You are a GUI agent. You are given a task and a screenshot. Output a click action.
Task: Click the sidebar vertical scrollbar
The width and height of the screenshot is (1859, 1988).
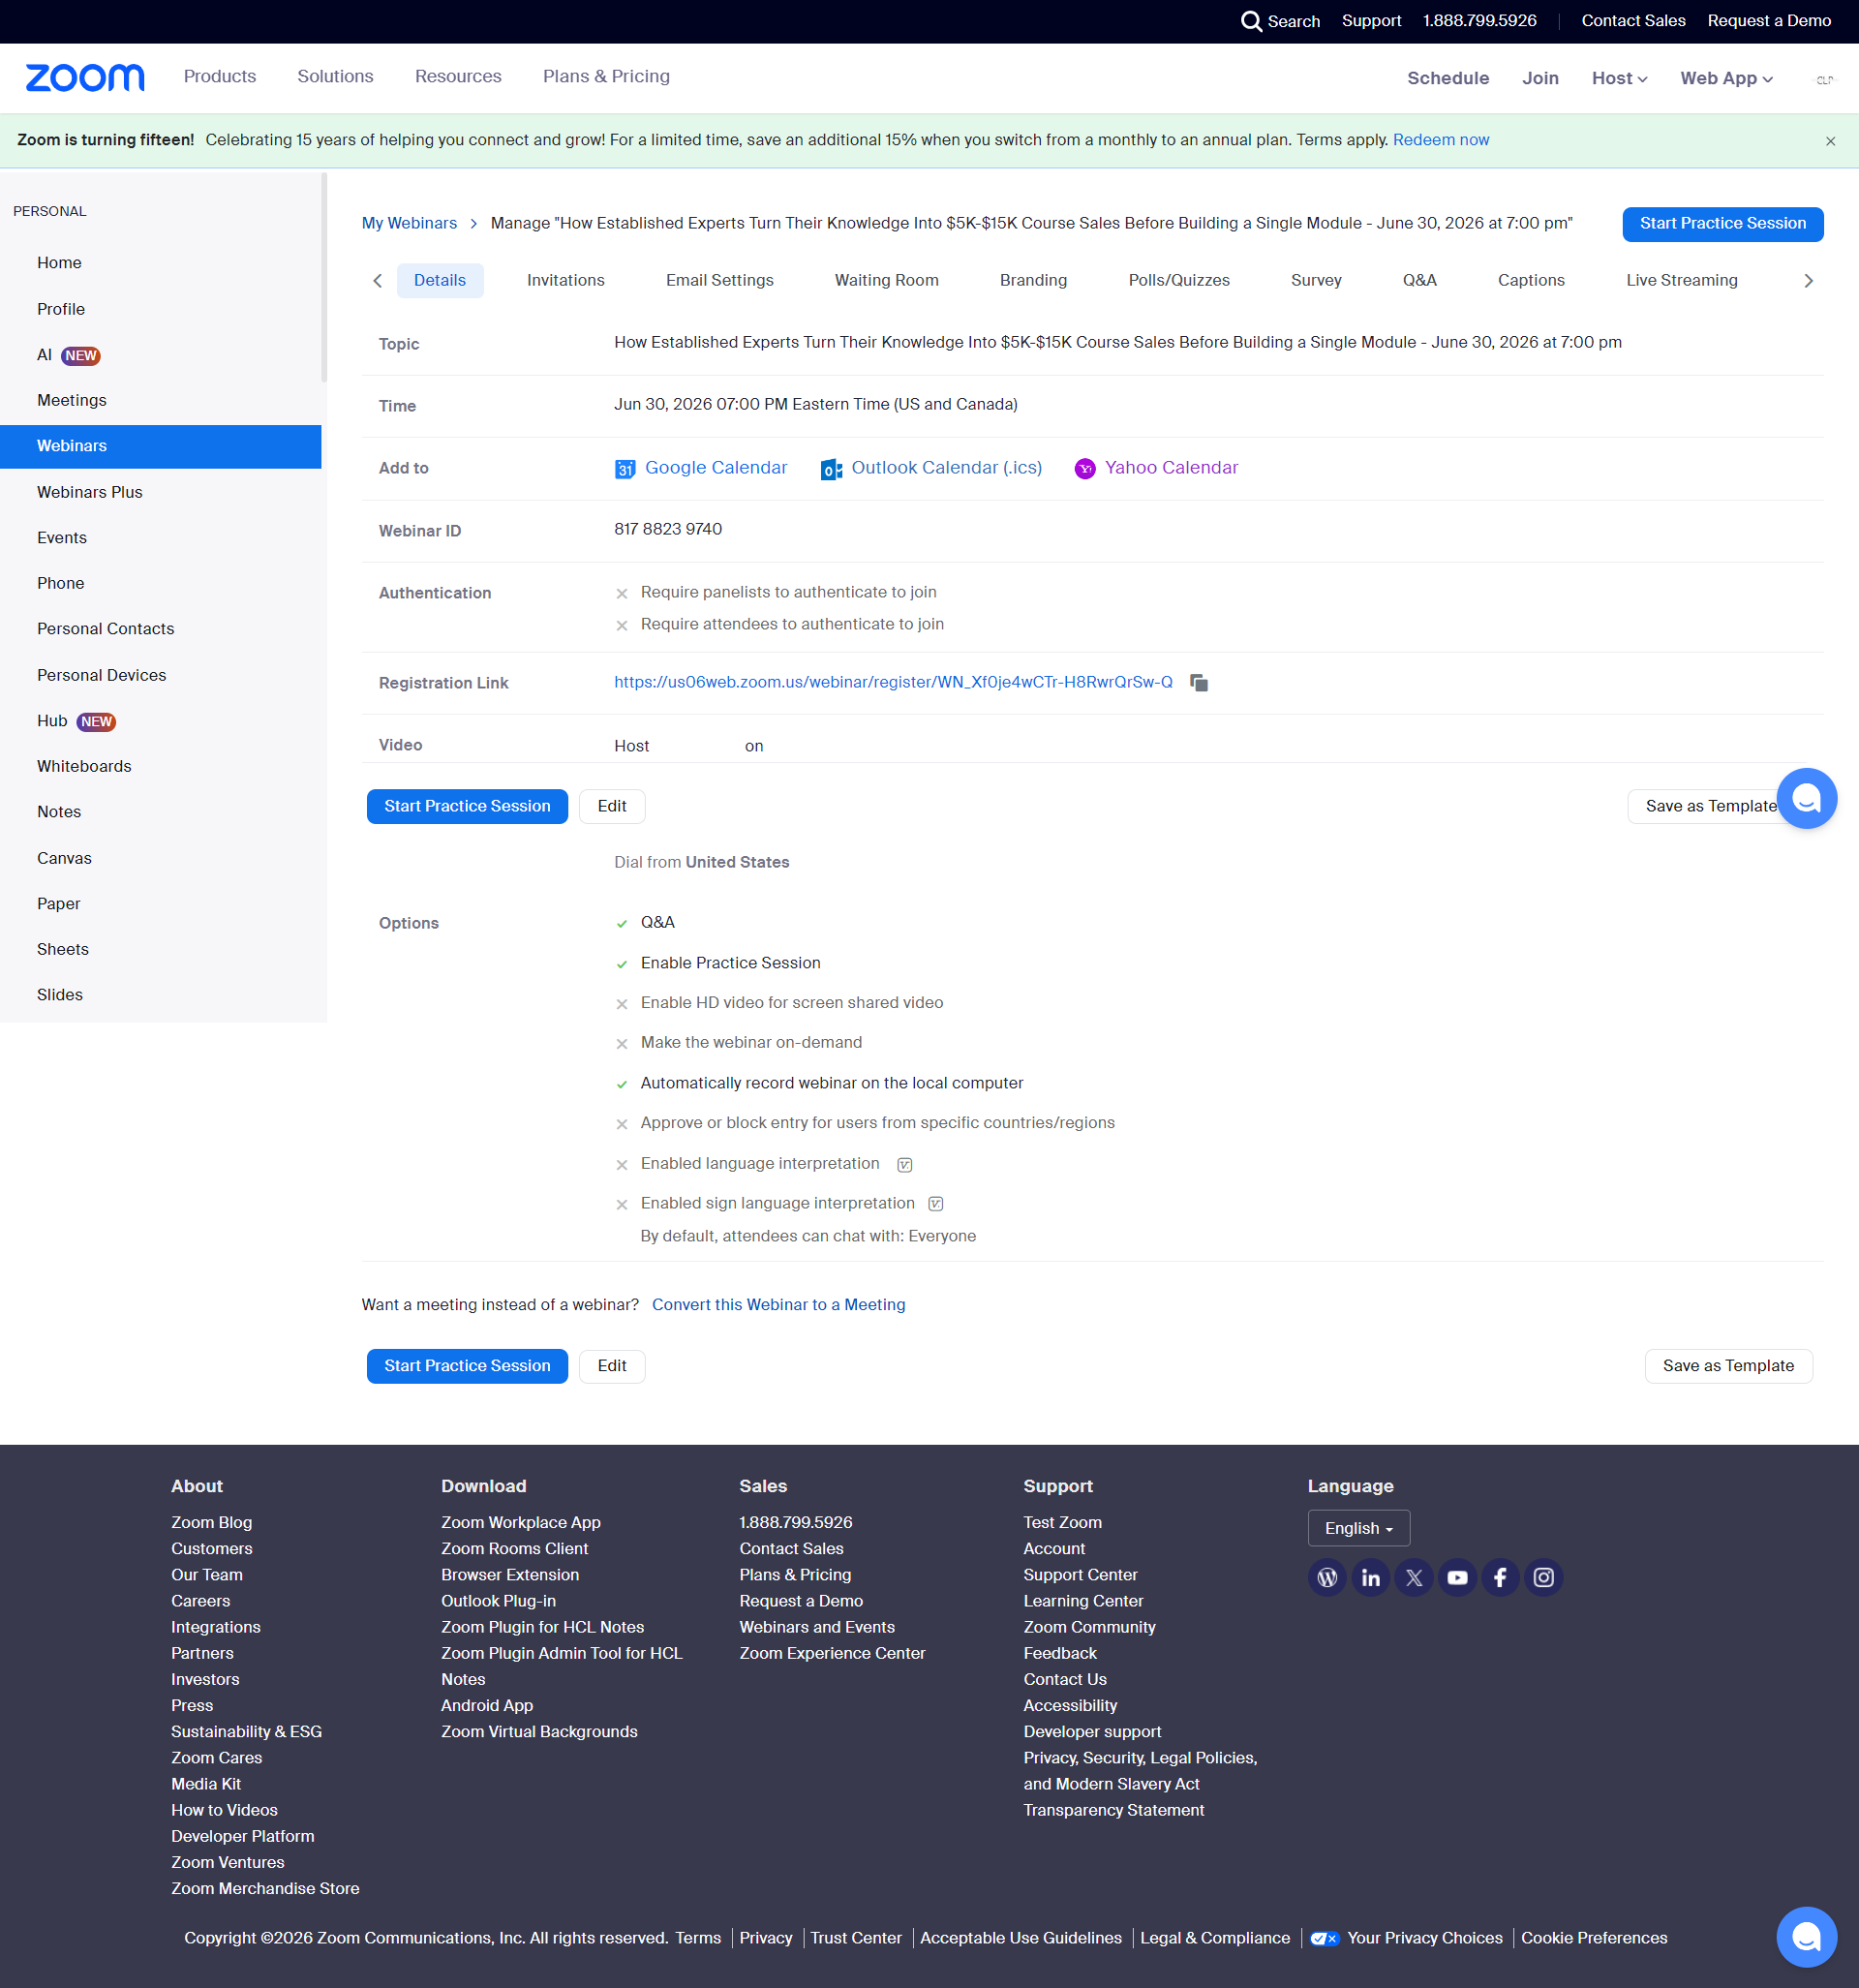(324, 278)
